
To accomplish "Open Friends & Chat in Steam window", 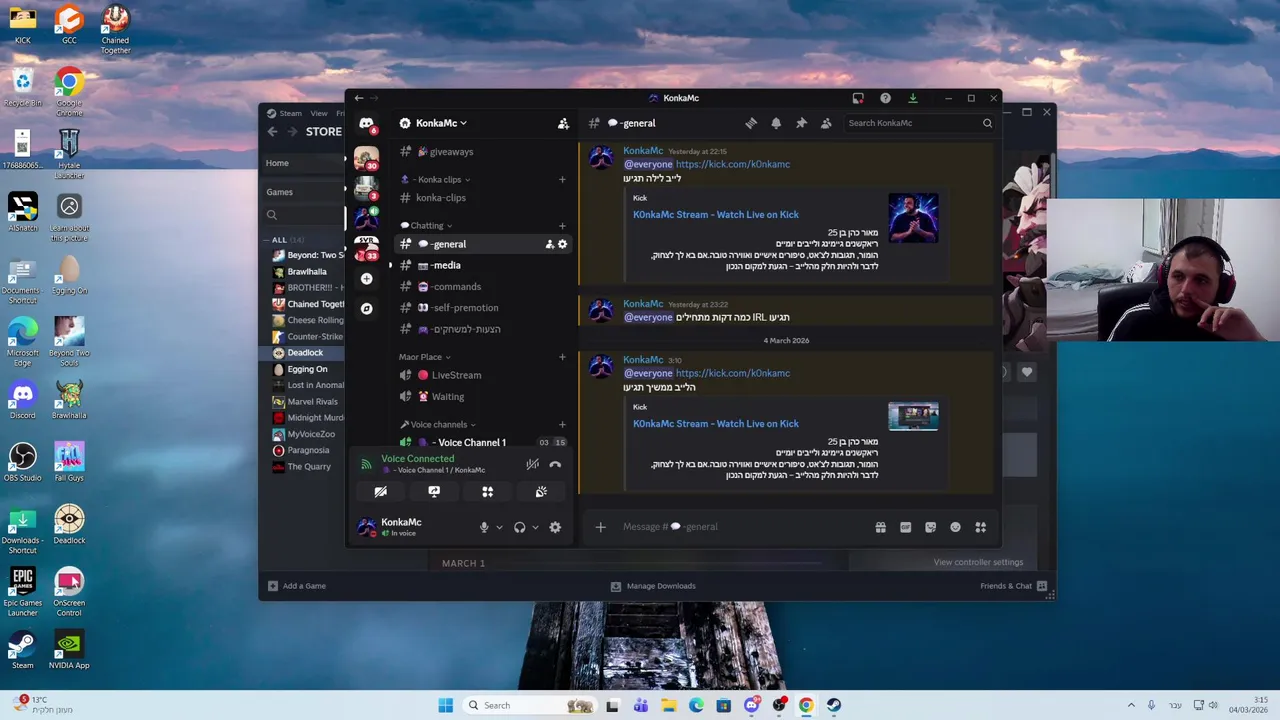I will (1013, 586).
